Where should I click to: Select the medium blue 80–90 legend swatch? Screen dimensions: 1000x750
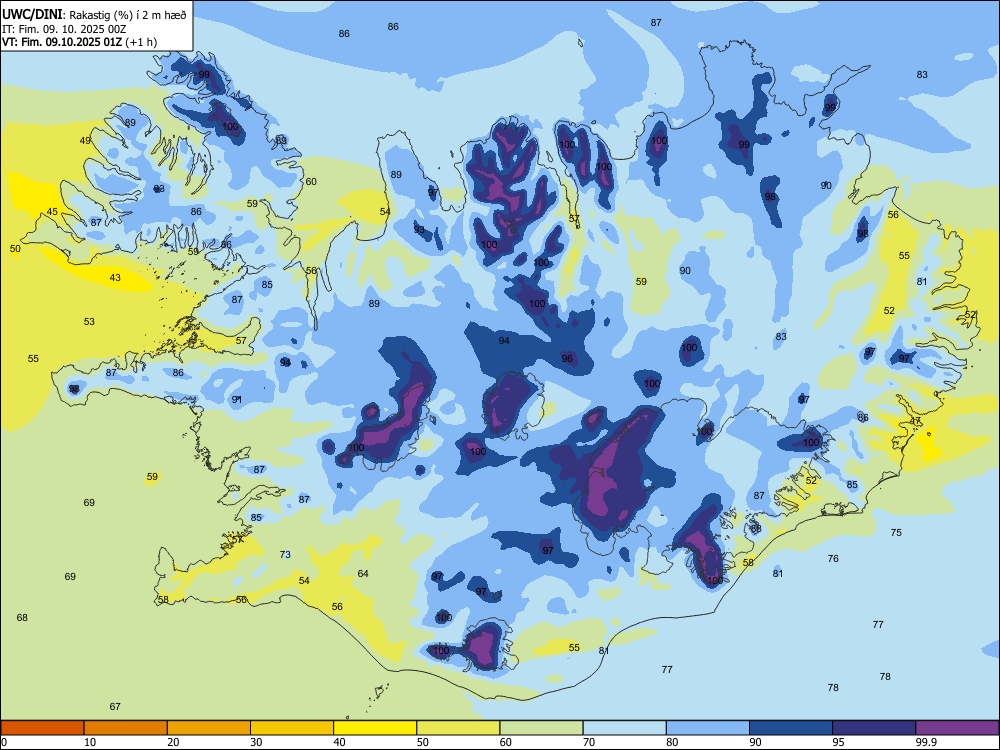point(708,728)
